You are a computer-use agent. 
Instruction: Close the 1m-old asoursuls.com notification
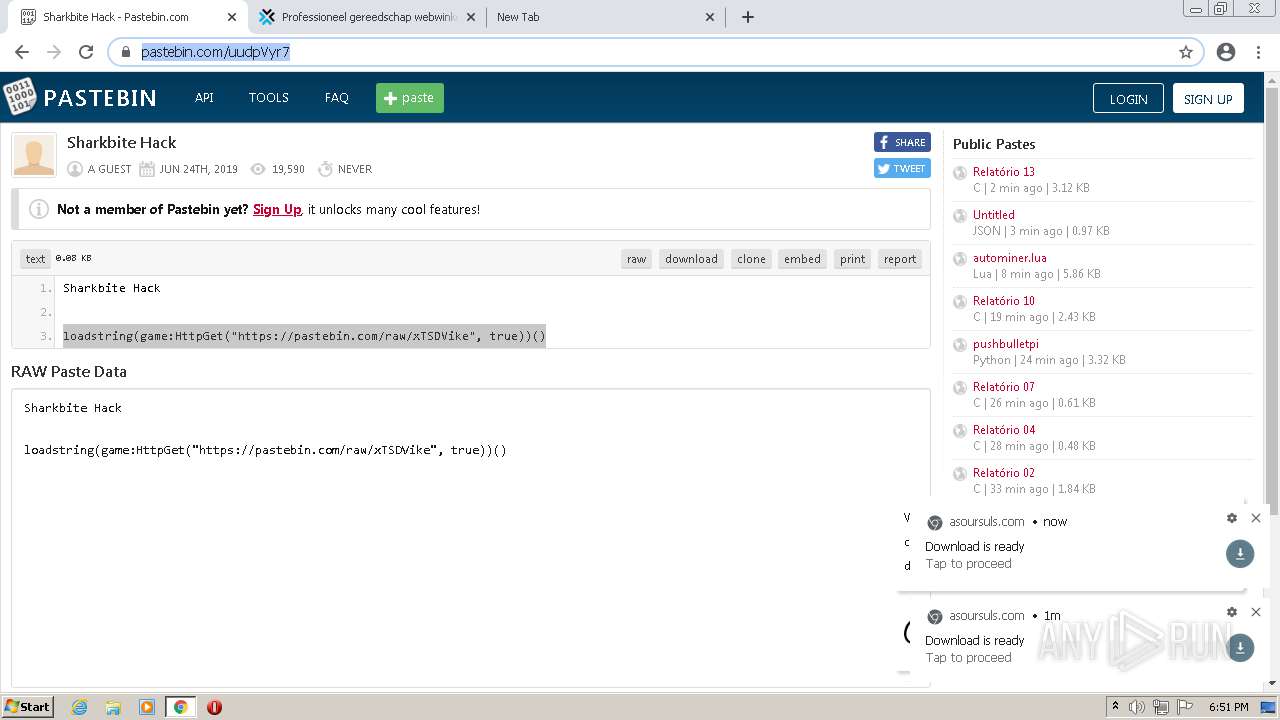click(1256, 612)
